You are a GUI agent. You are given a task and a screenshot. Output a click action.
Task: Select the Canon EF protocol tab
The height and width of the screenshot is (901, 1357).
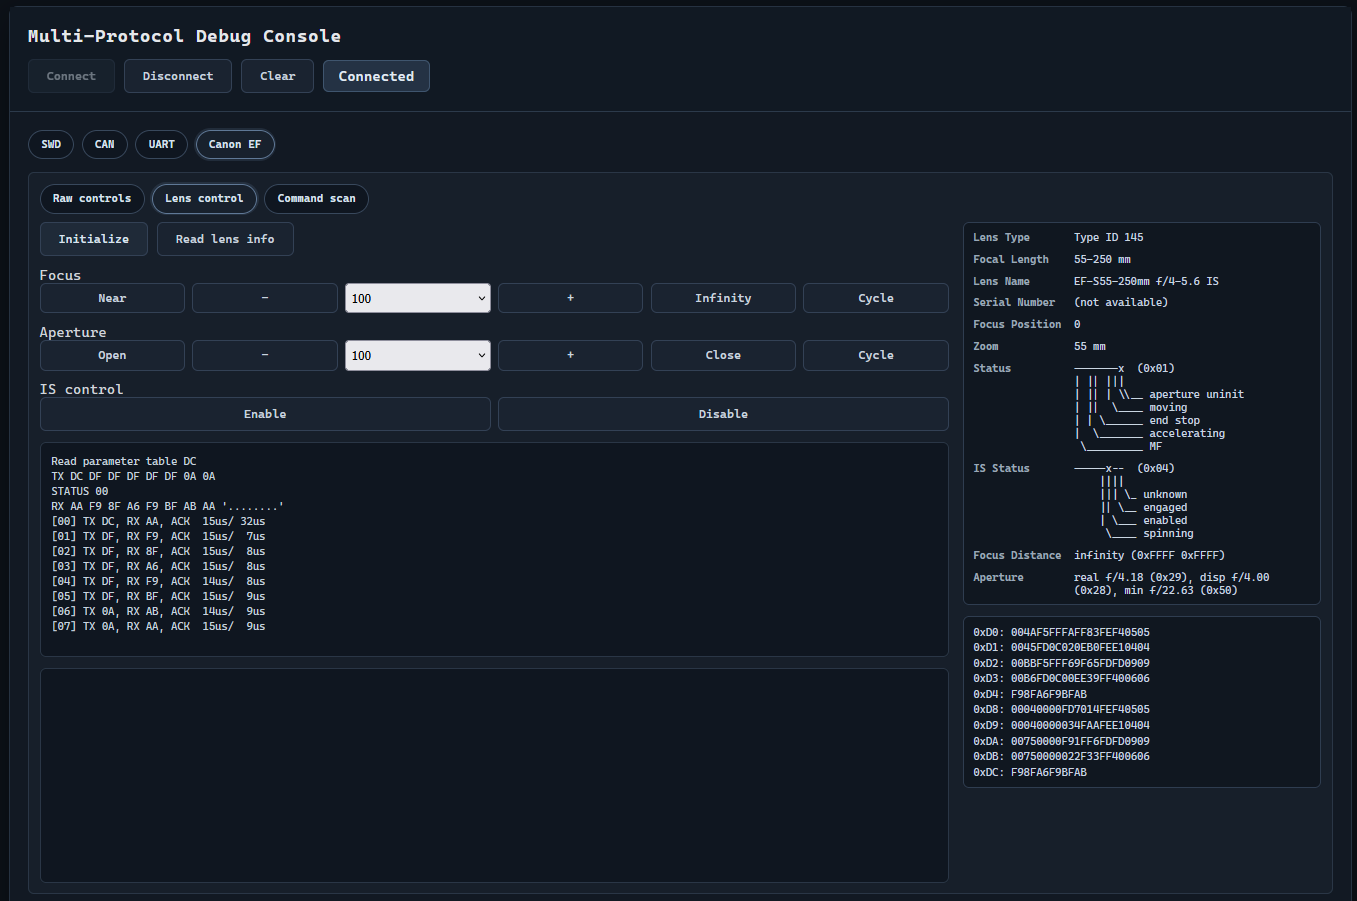[x=235, y=144]
